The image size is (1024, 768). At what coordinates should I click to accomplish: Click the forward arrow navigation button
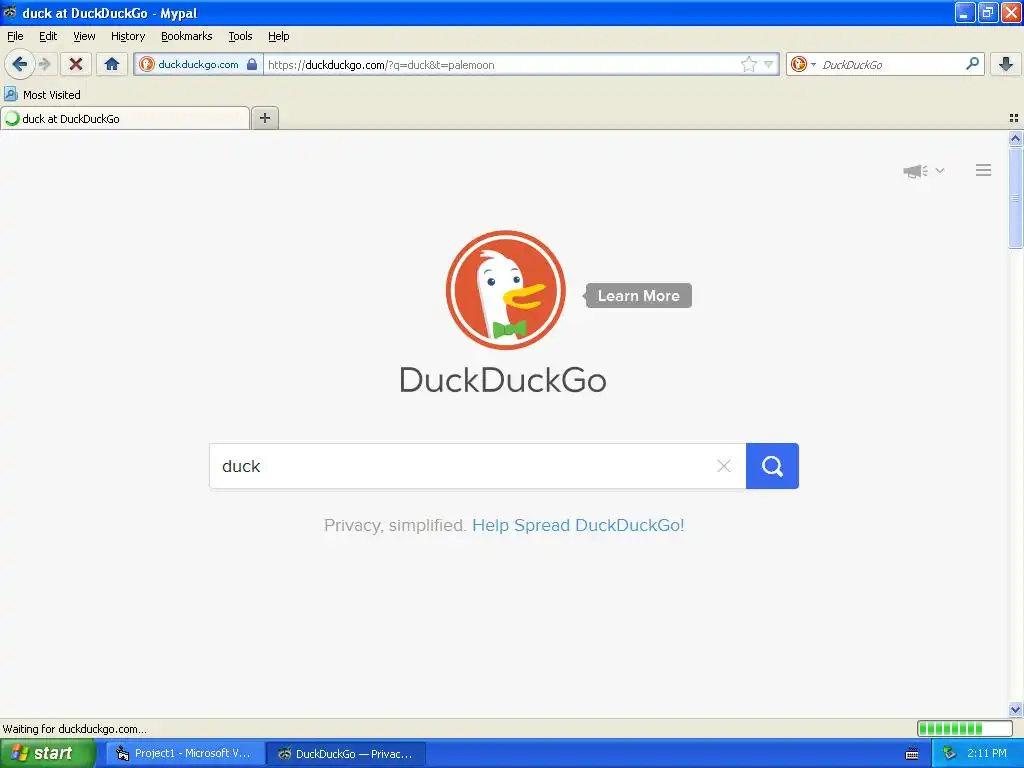(x=44, y=64)
